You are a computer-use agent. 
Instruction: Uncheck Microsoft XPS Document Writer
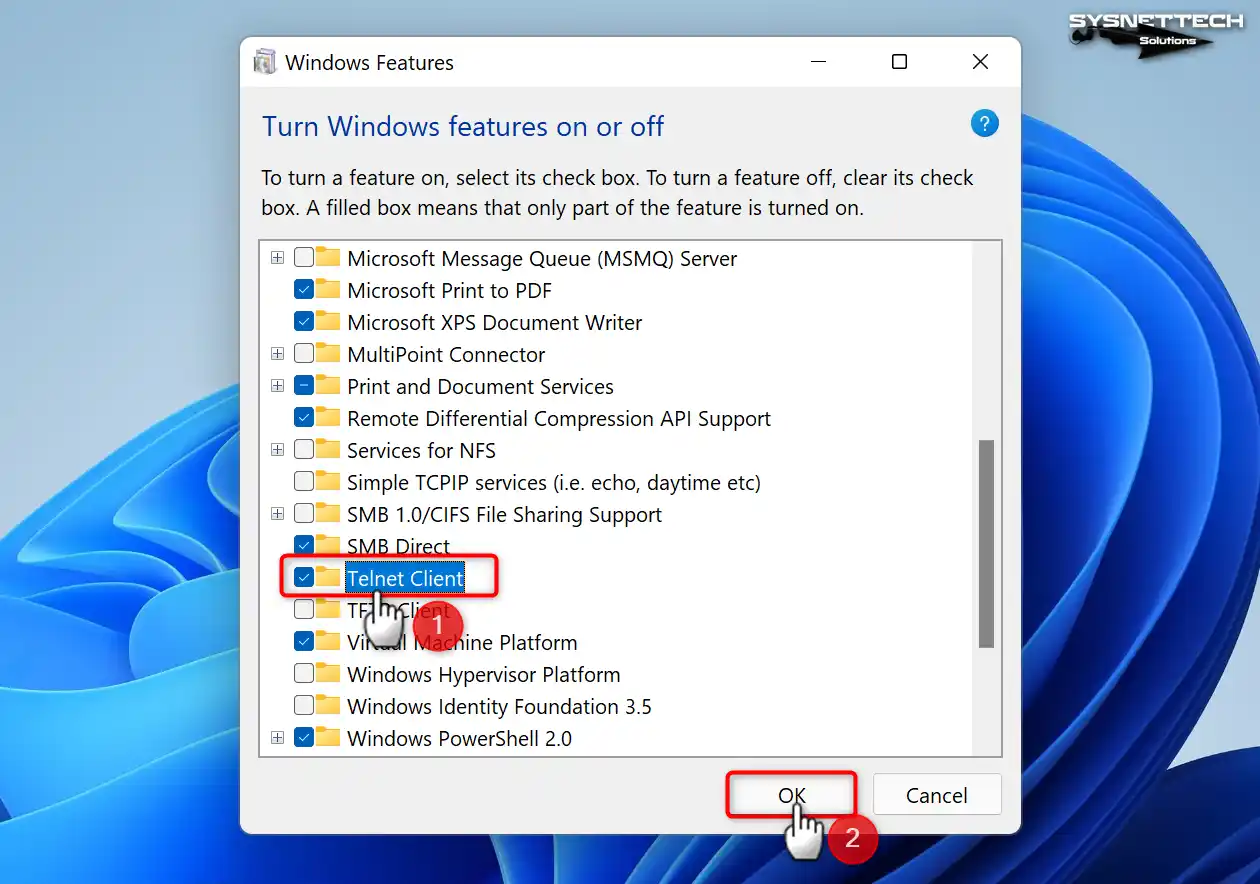tap(304, 322)
